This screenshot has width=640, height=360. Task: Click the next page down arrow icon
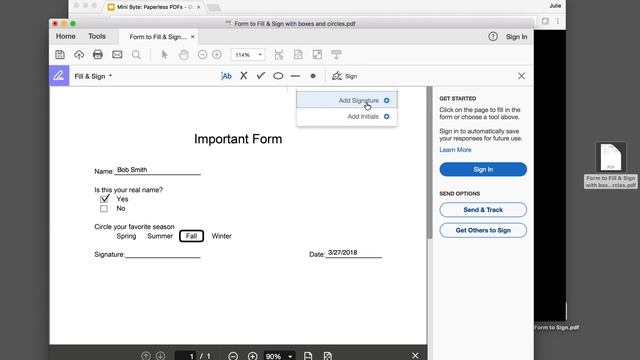click(160, 356)
